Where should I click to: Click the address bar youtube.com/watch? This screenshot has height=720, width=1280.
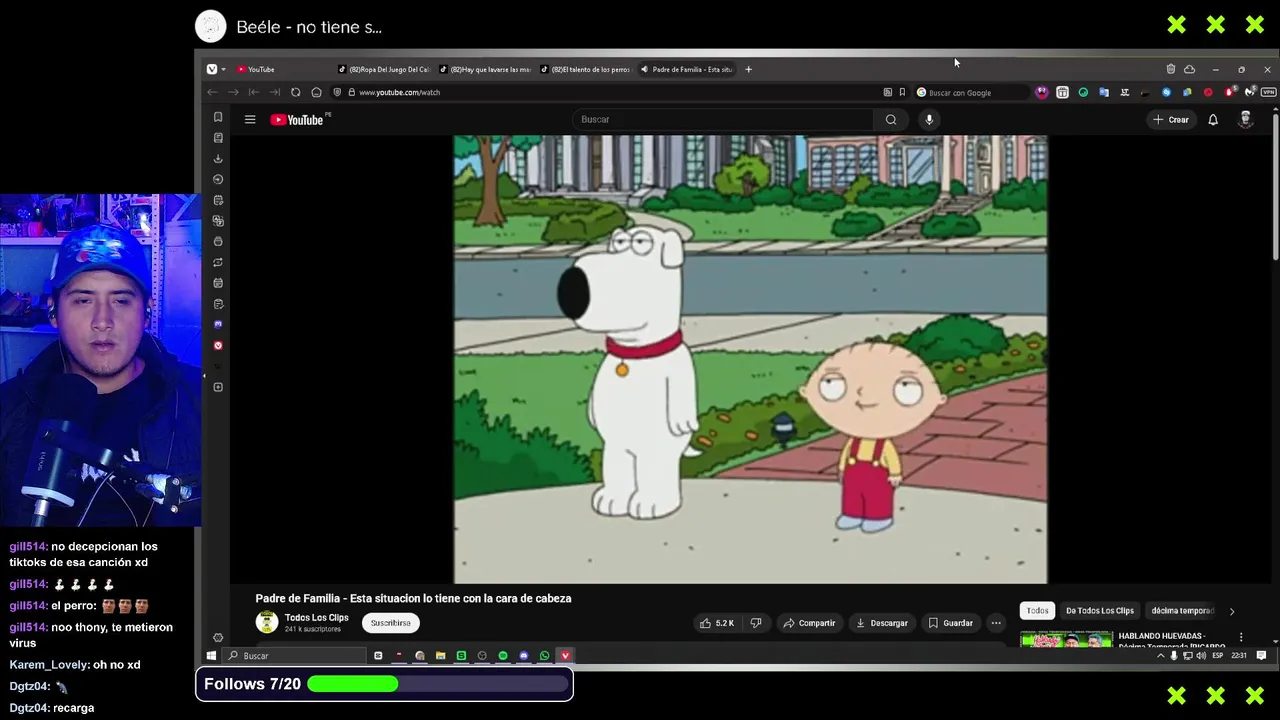(400, 92)
